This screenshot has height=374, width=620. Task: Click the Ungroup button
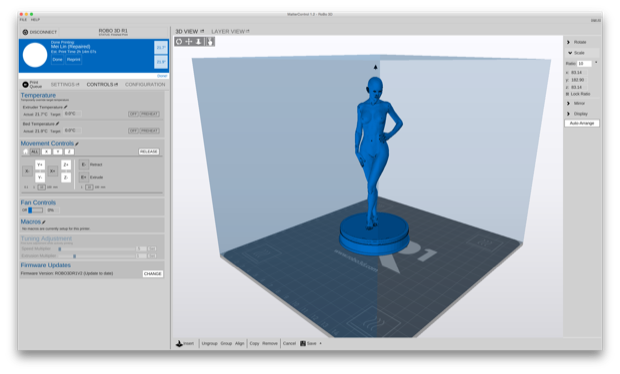[x=210, y=343]
